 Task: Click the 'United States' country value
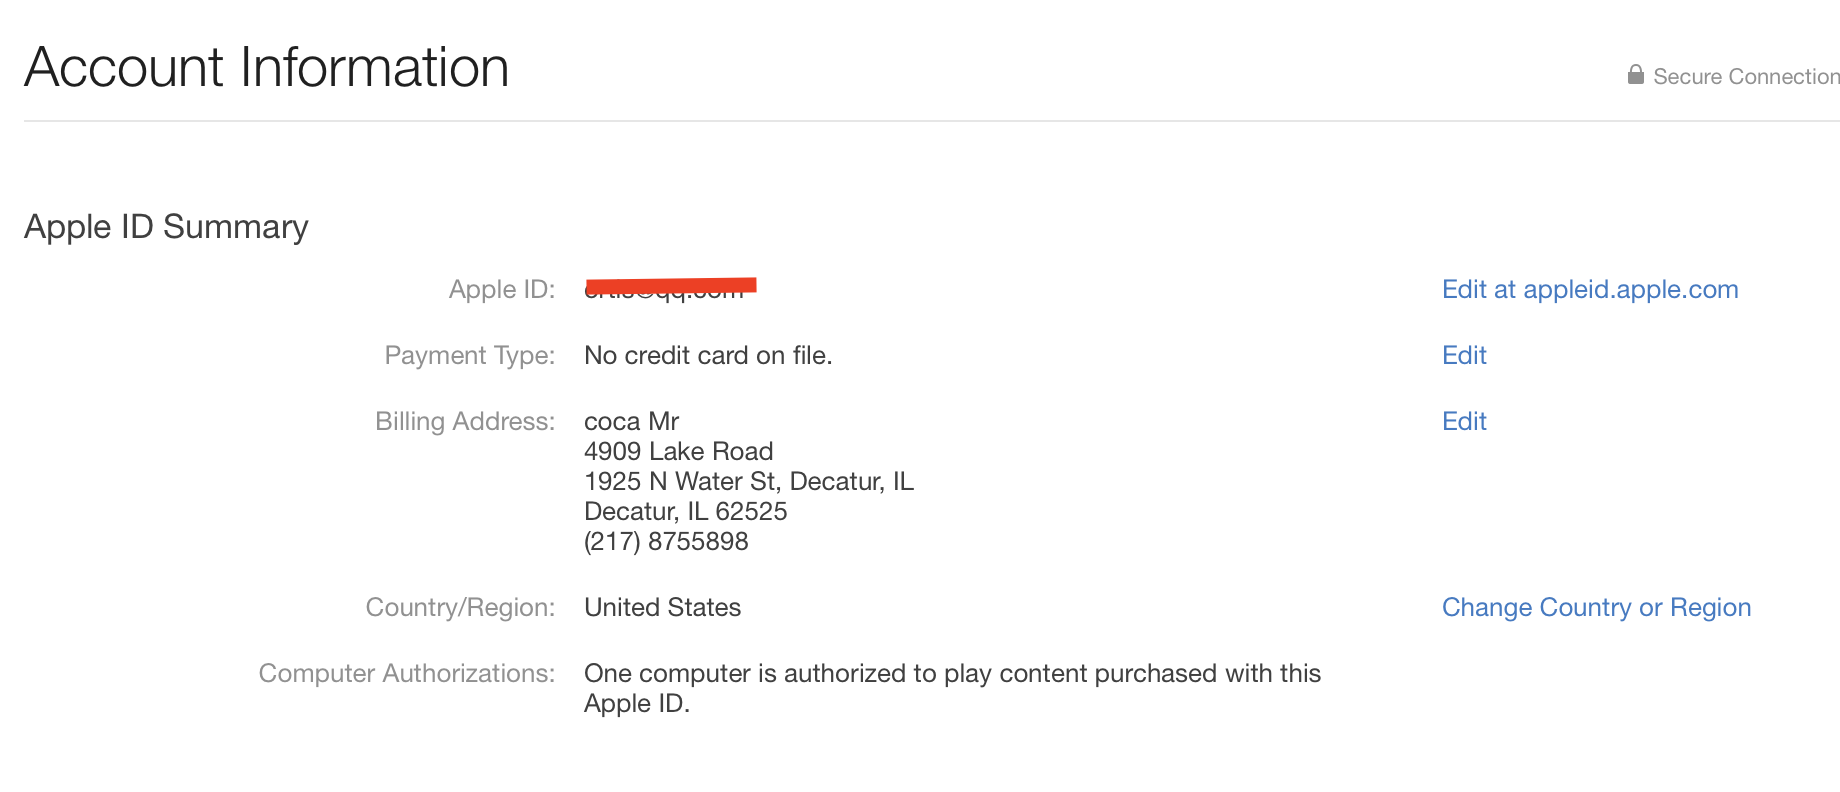[x=662, y=607]
